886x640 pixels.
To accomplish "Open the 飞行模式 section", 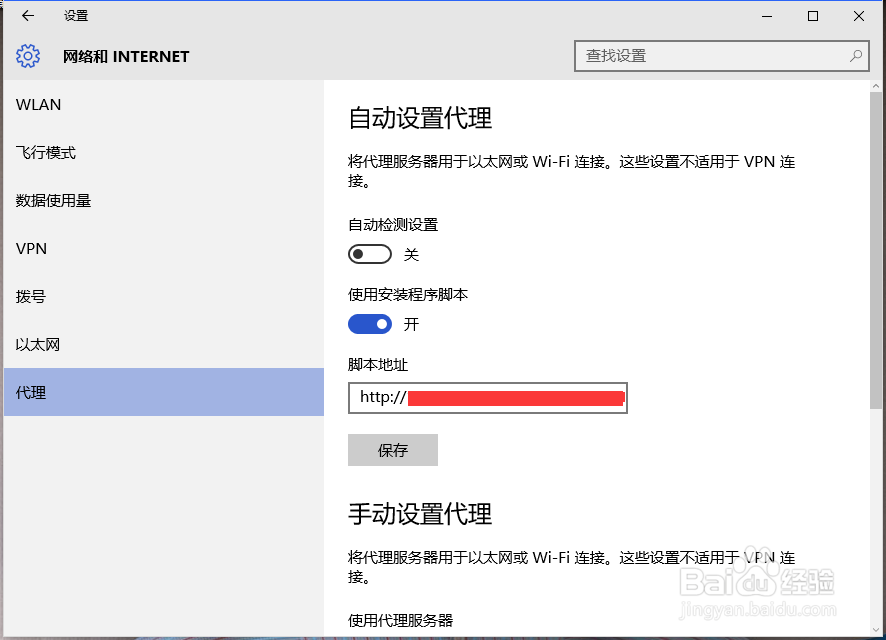I will [163, 153].
